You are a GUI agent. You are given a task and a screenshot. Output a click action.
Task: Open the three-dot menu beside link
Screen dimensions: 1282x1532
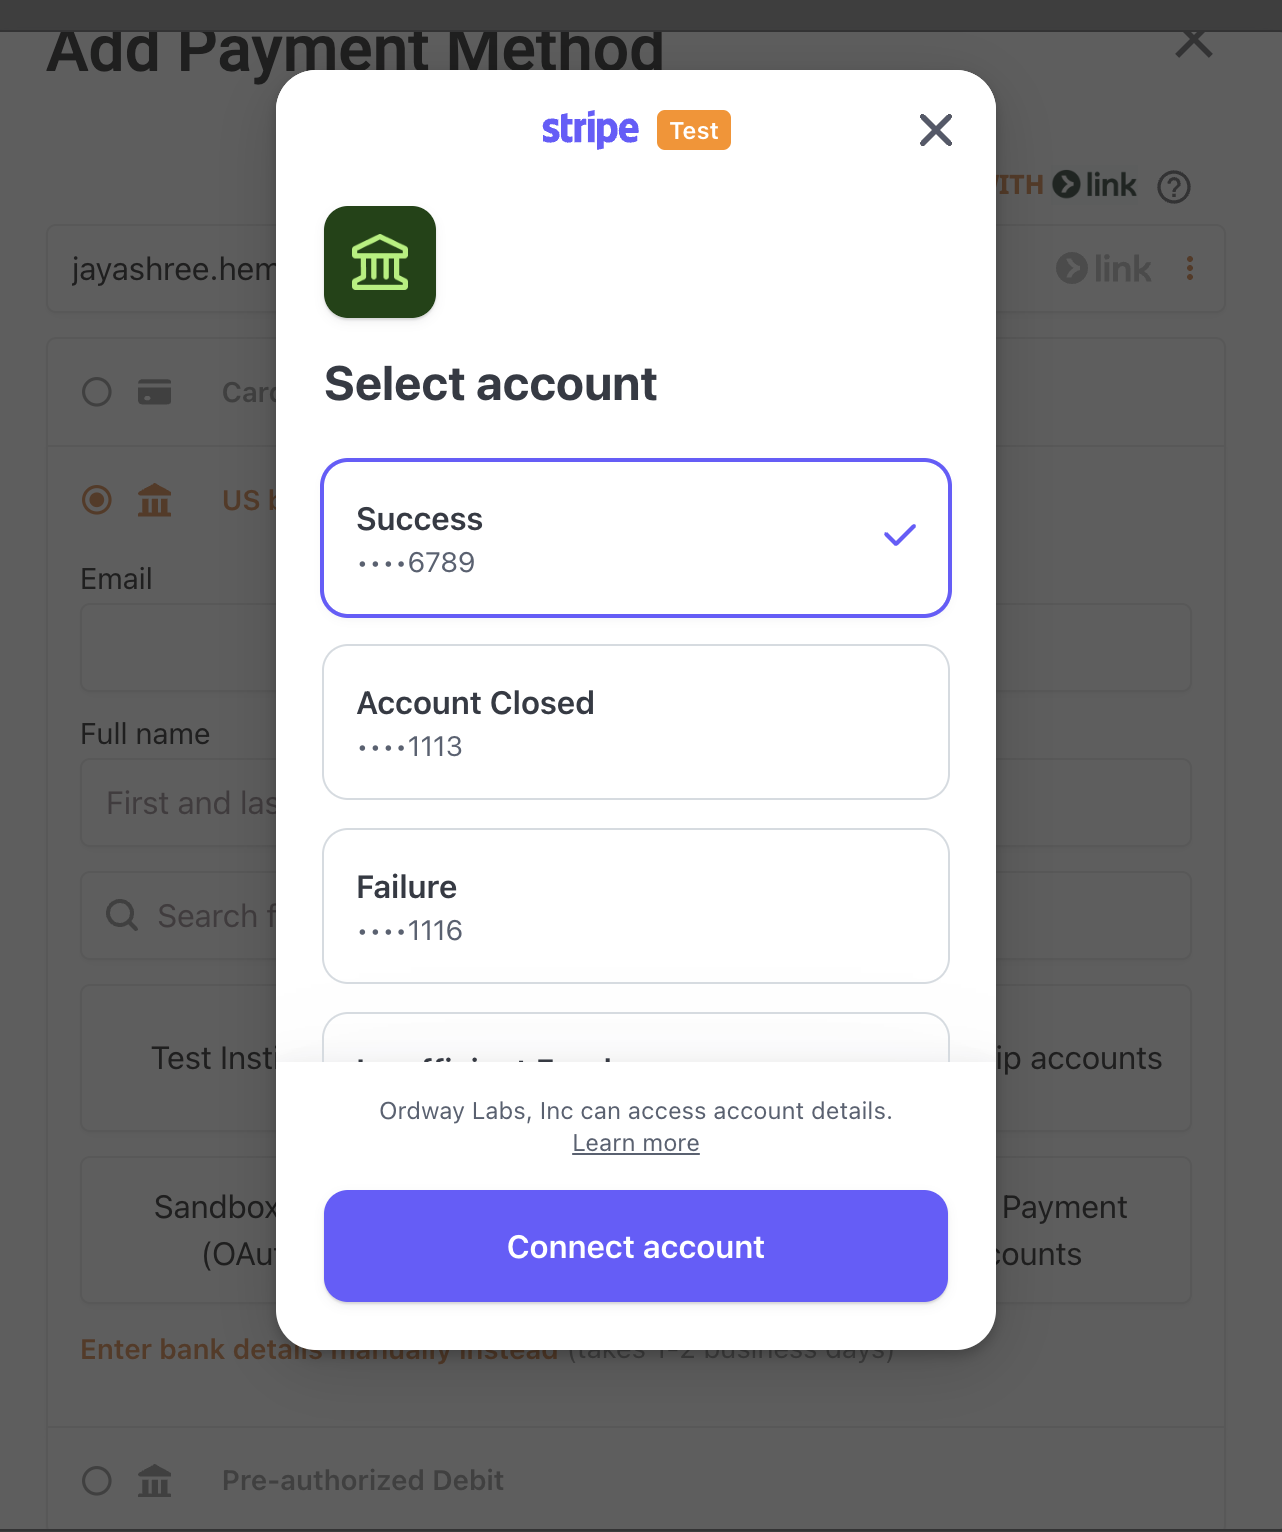point(1190,268)
